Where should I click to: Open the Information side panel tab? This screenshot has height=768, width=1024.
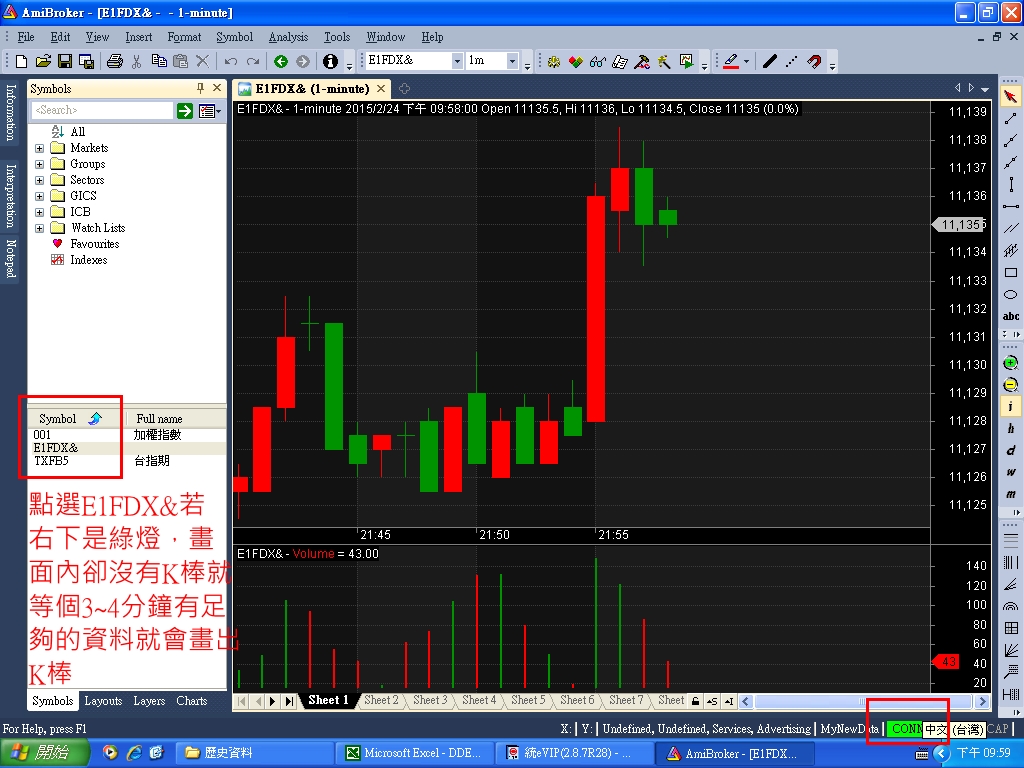[10, 112]
